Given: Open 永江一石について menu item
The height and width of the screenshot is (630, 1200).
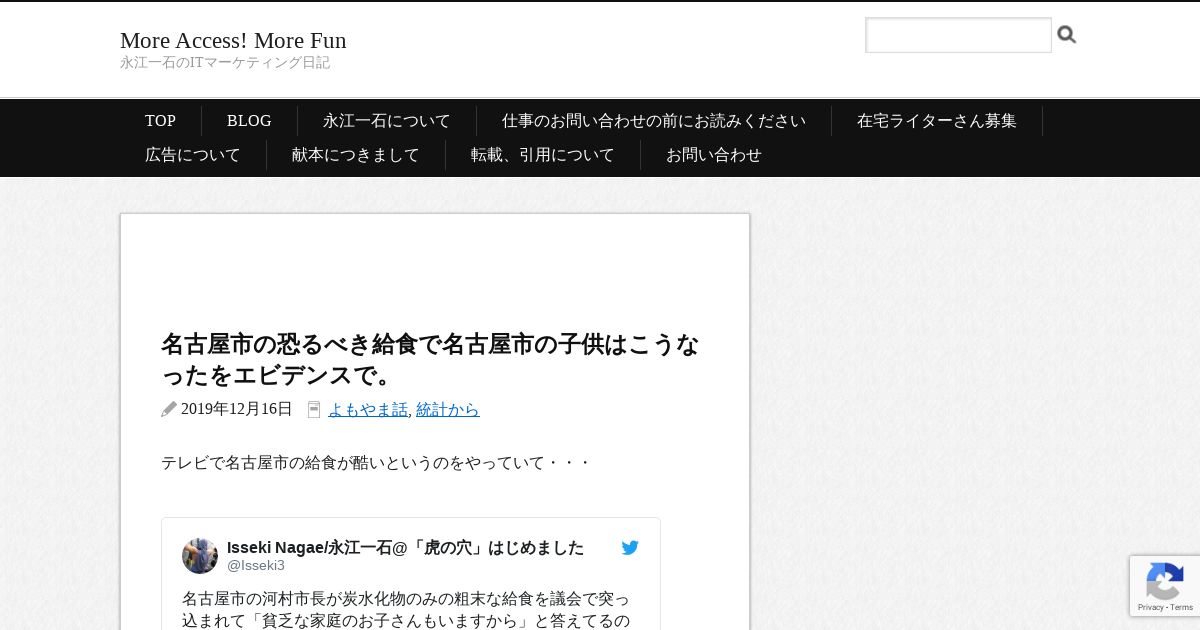Looking at the screenshot, I should pyautogui.click(x=387, y=121).
